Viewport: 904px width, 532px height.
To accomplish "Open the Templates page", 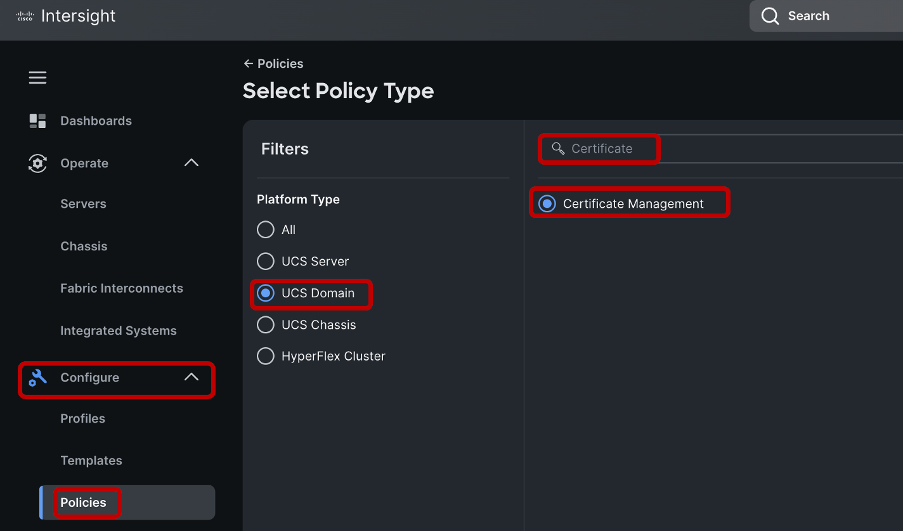I will [x=91, y=461].
